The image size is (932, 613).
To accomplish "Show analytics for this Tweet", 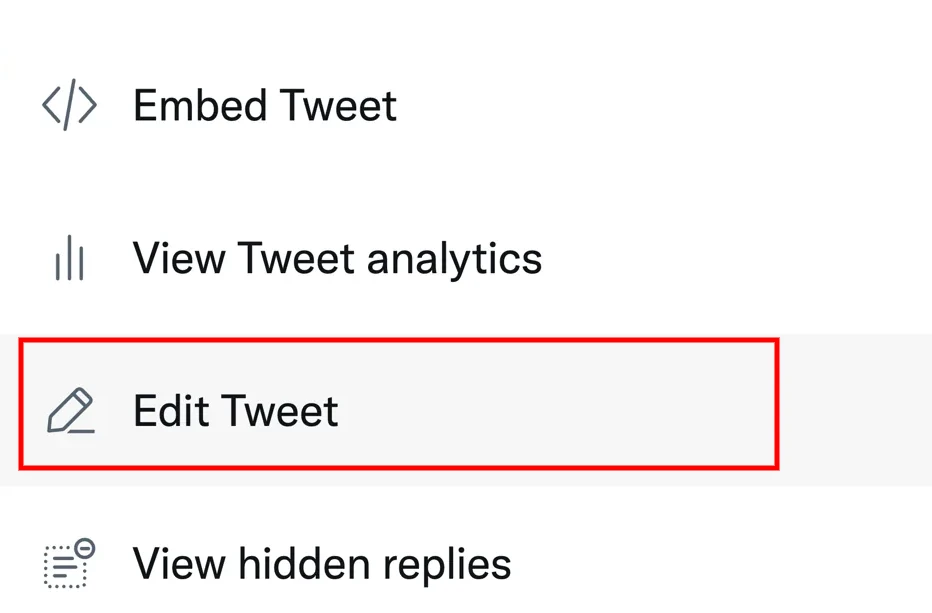I will (337, 259).
